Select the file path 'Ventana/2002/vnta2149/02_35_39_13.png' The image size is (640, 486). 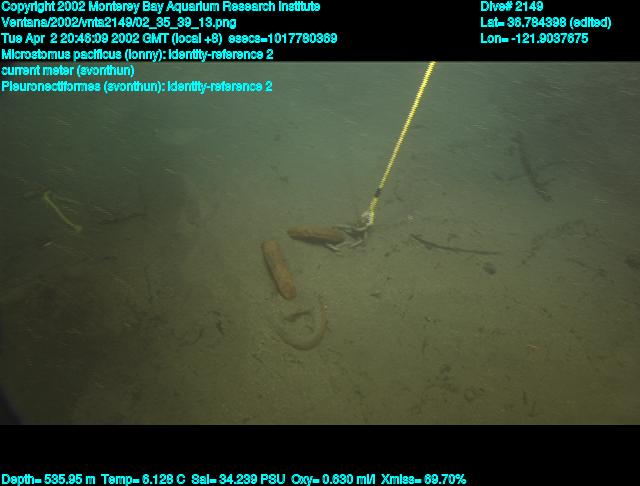pos(119,23)
